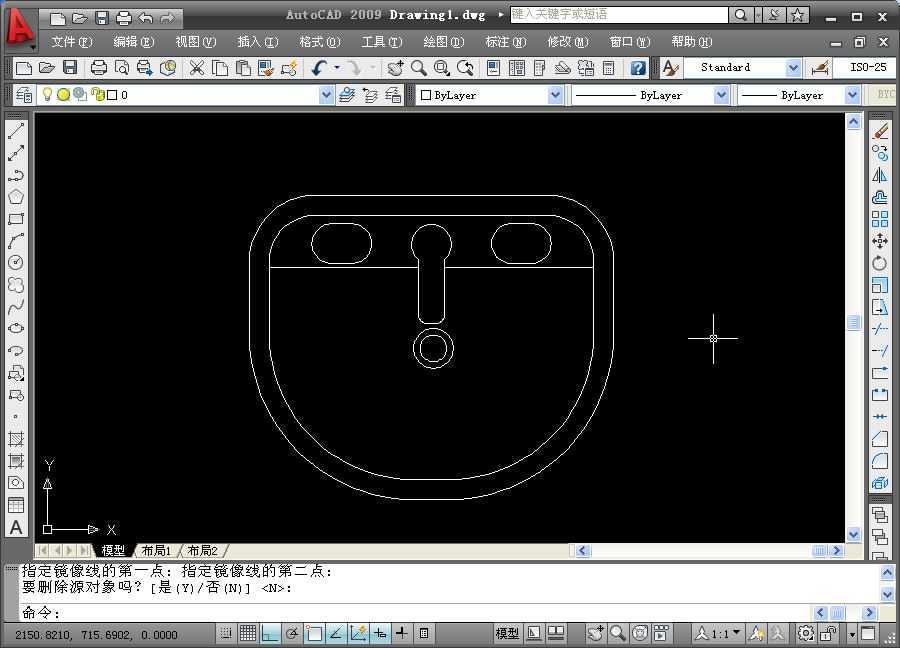
Task: Open the 绘图(D) menu
Action: click(x=443, y=42)
